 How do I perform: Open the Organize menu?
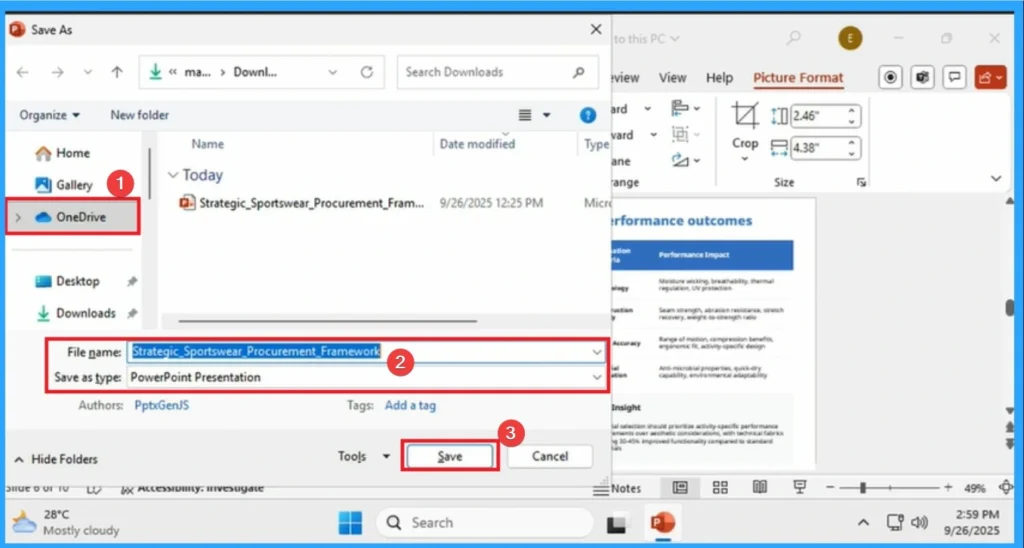50,115
